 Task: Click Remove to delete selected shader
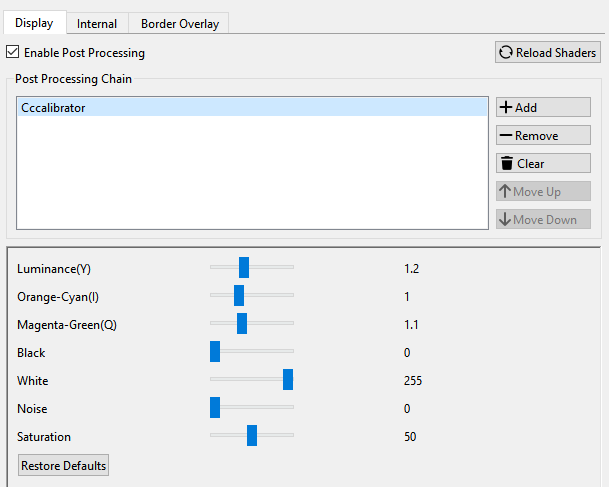click(543, 135)
